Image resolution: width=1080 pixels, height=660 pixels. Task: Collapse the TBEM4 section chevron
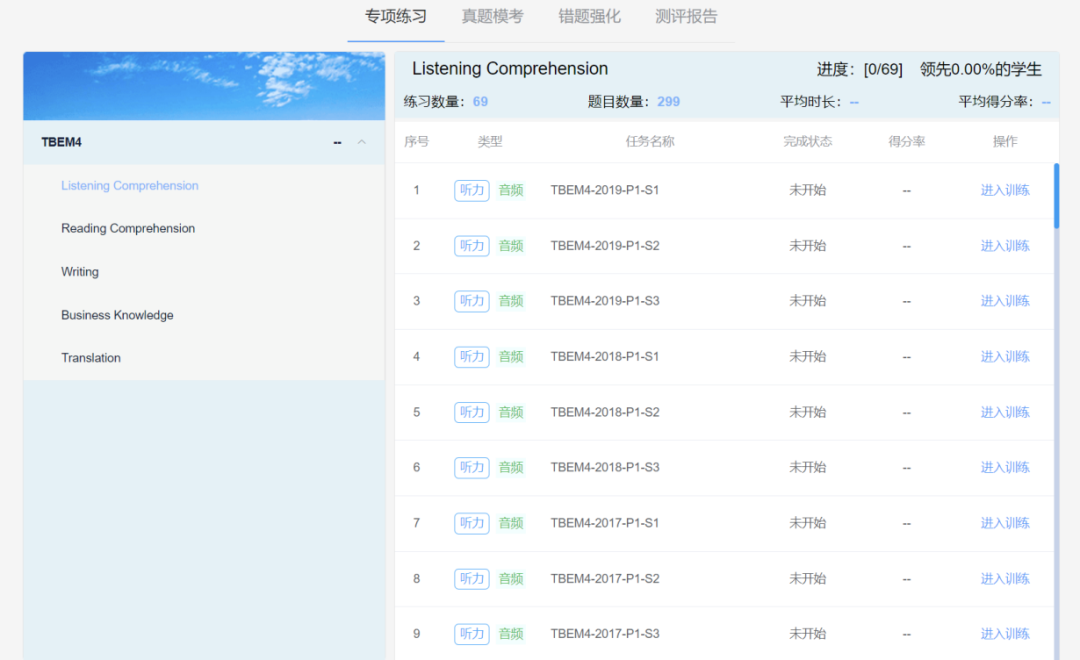pyautogui.click(x=362, y=142)
